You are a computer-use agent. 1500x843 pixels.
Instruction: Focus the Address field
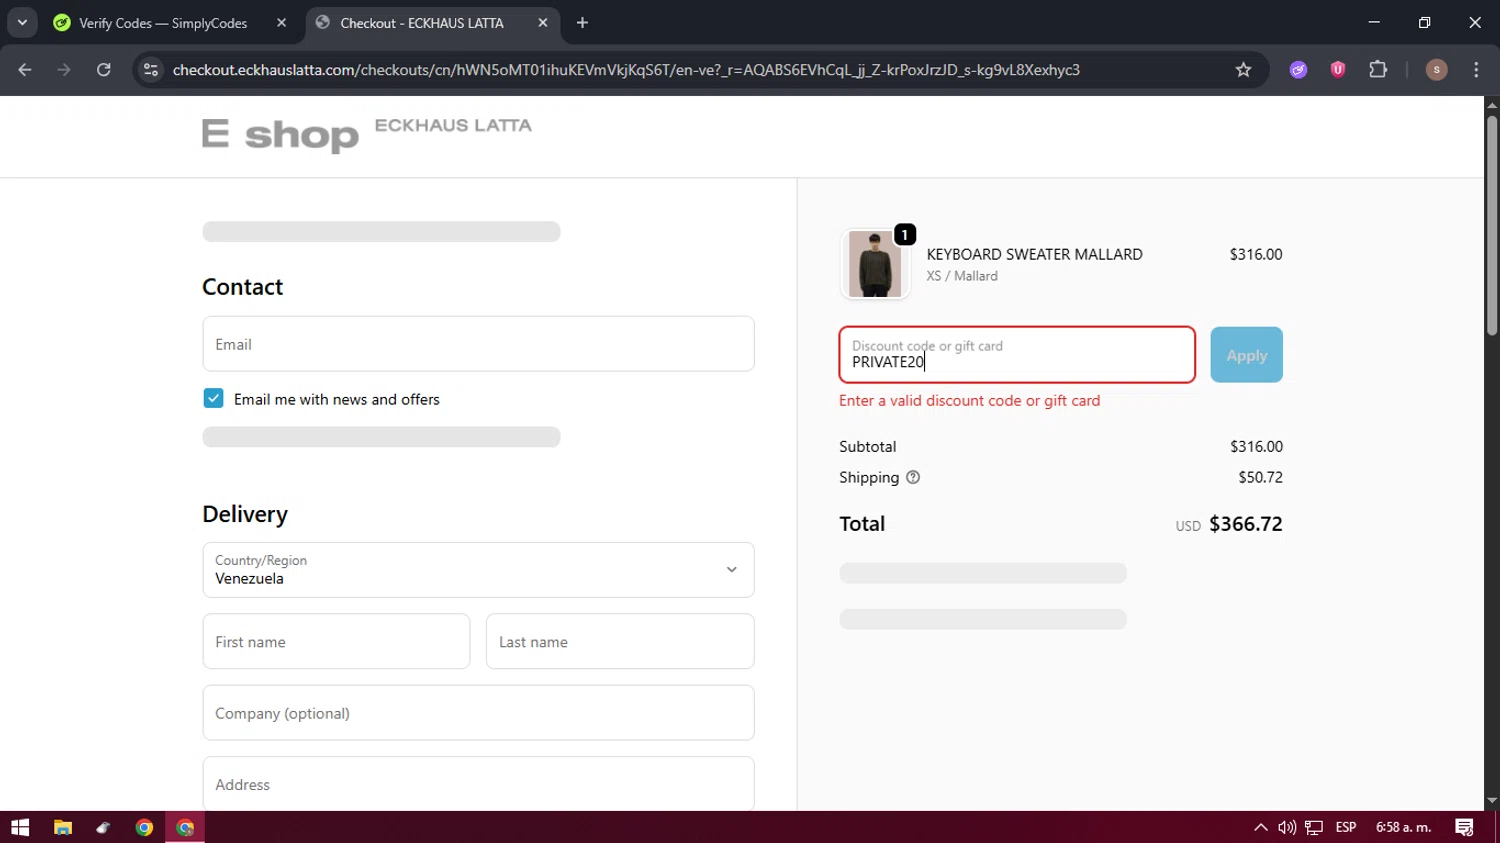click(x=478, y=784)
